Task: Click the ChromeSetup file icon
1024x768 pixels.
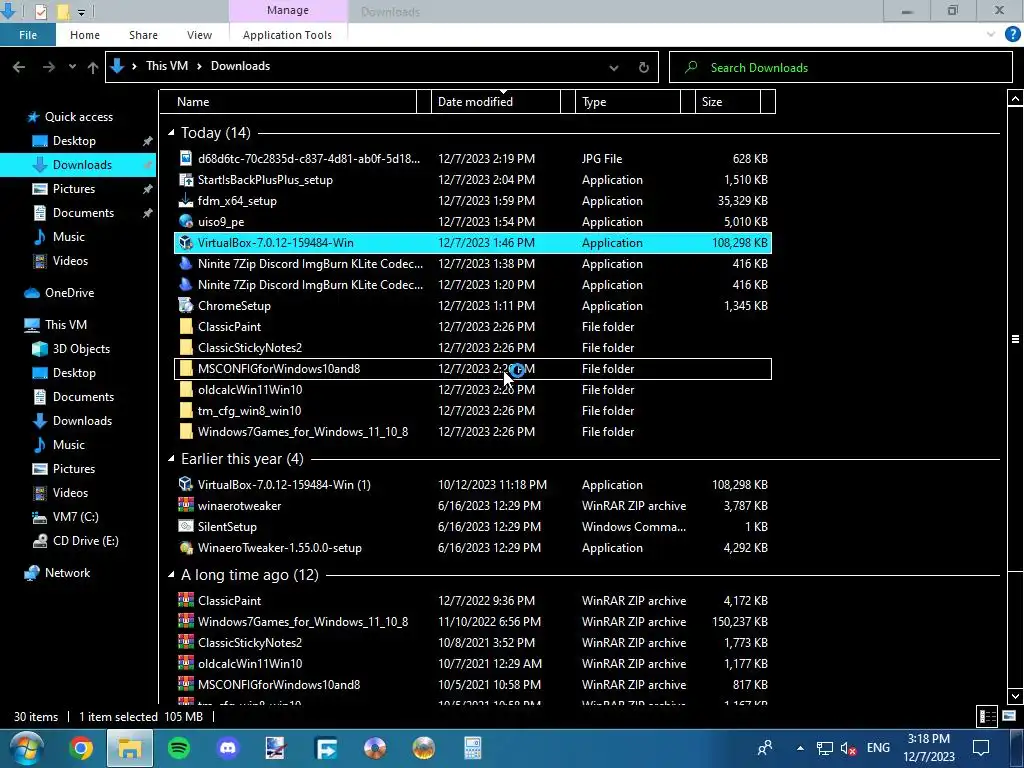Action: coord(186,305)
